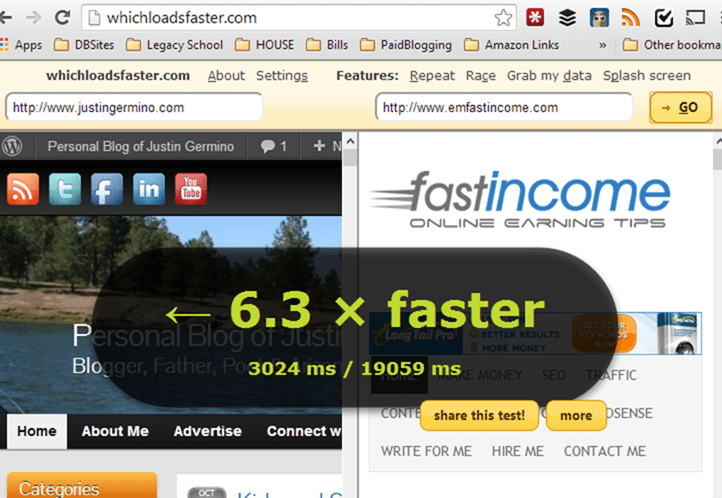The width and height of the screenshot is (722, 498).
Task: Expand hidden bookmarks with chevron
Action: point(602,45)
